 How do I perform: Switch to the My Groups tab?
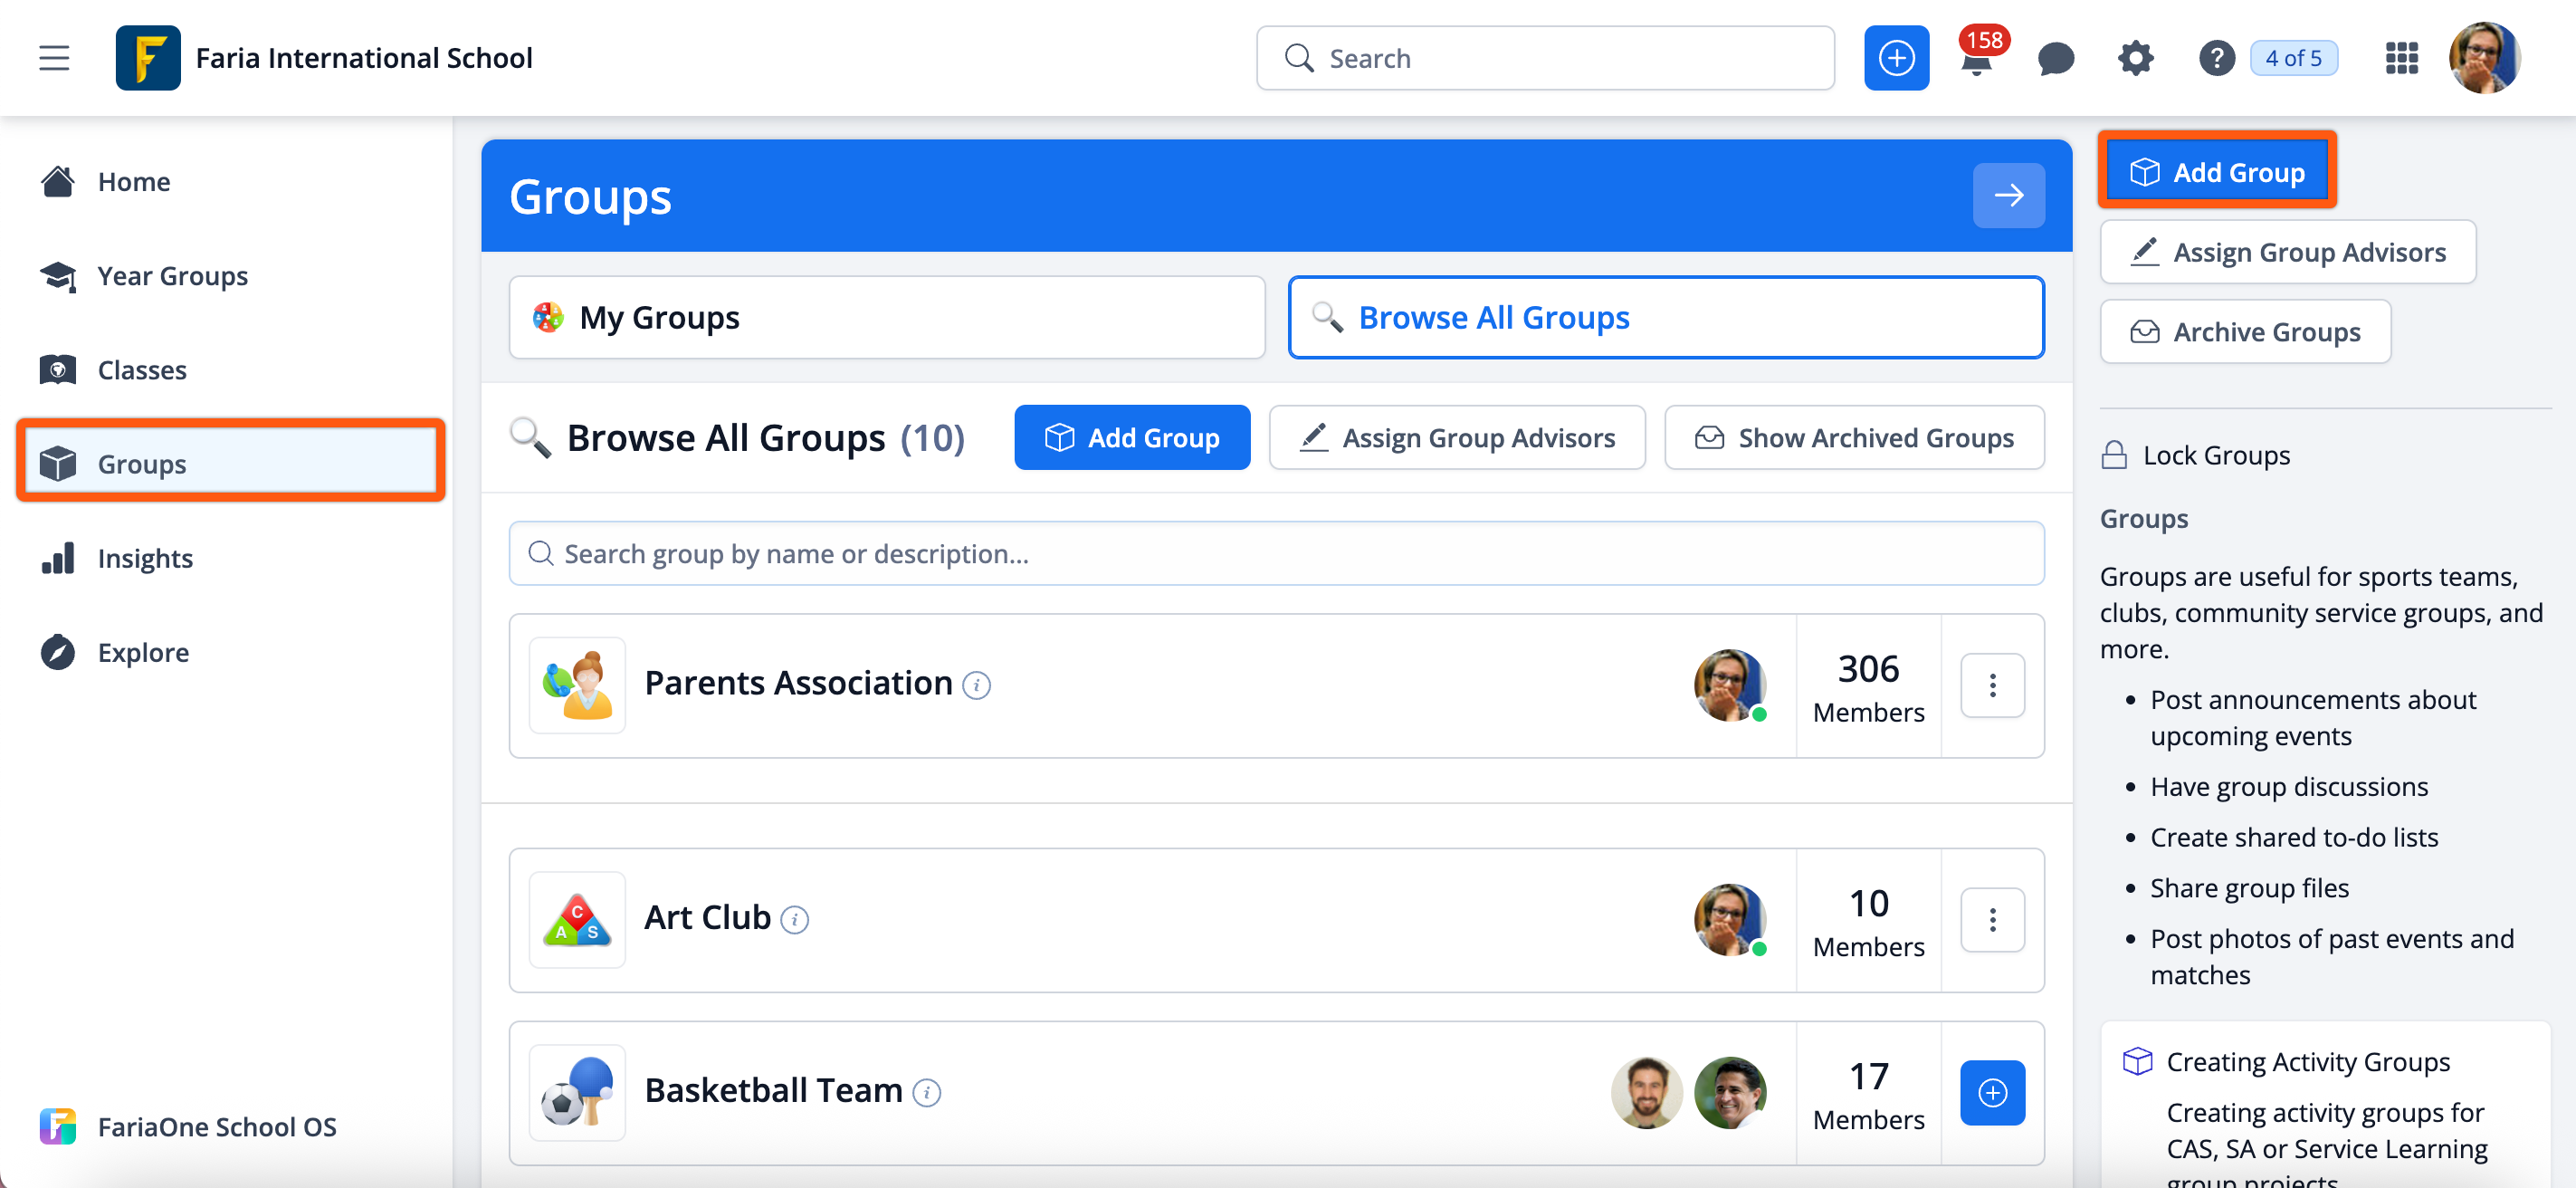886,317
